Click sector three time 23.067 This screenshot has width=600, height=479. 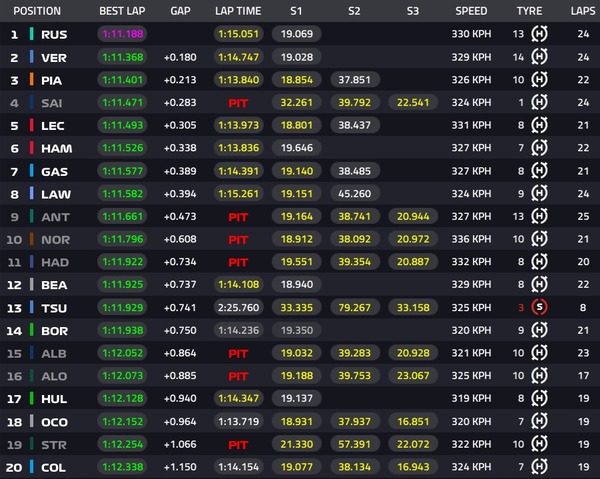[x=413, y=375]
